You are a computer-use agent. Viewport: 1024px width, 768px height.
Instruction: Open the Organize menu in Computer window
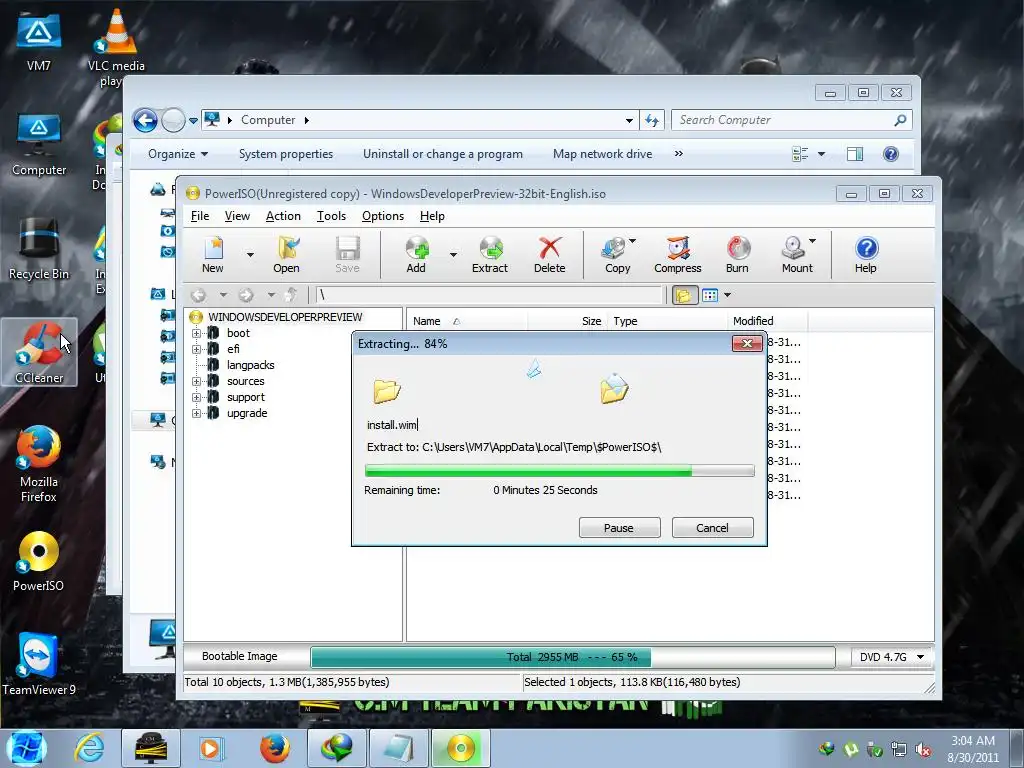point(178,154)
